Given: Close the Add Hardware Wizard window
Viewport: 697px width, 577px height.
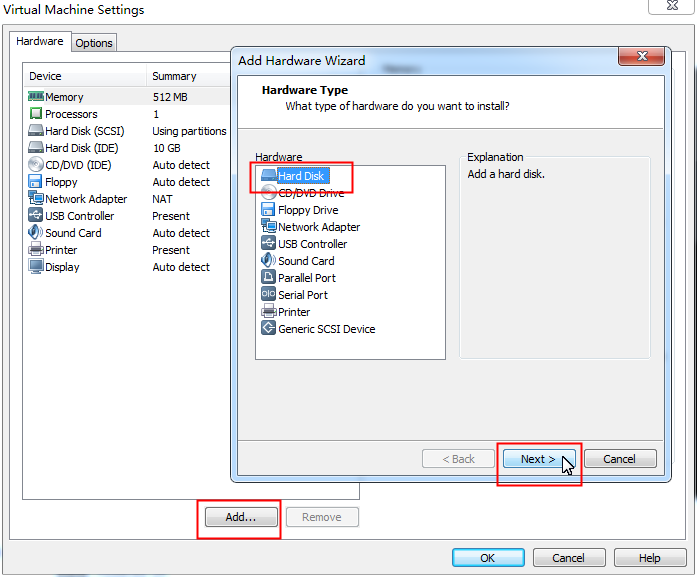Looking at the screenshot, I should pos(638,58).
